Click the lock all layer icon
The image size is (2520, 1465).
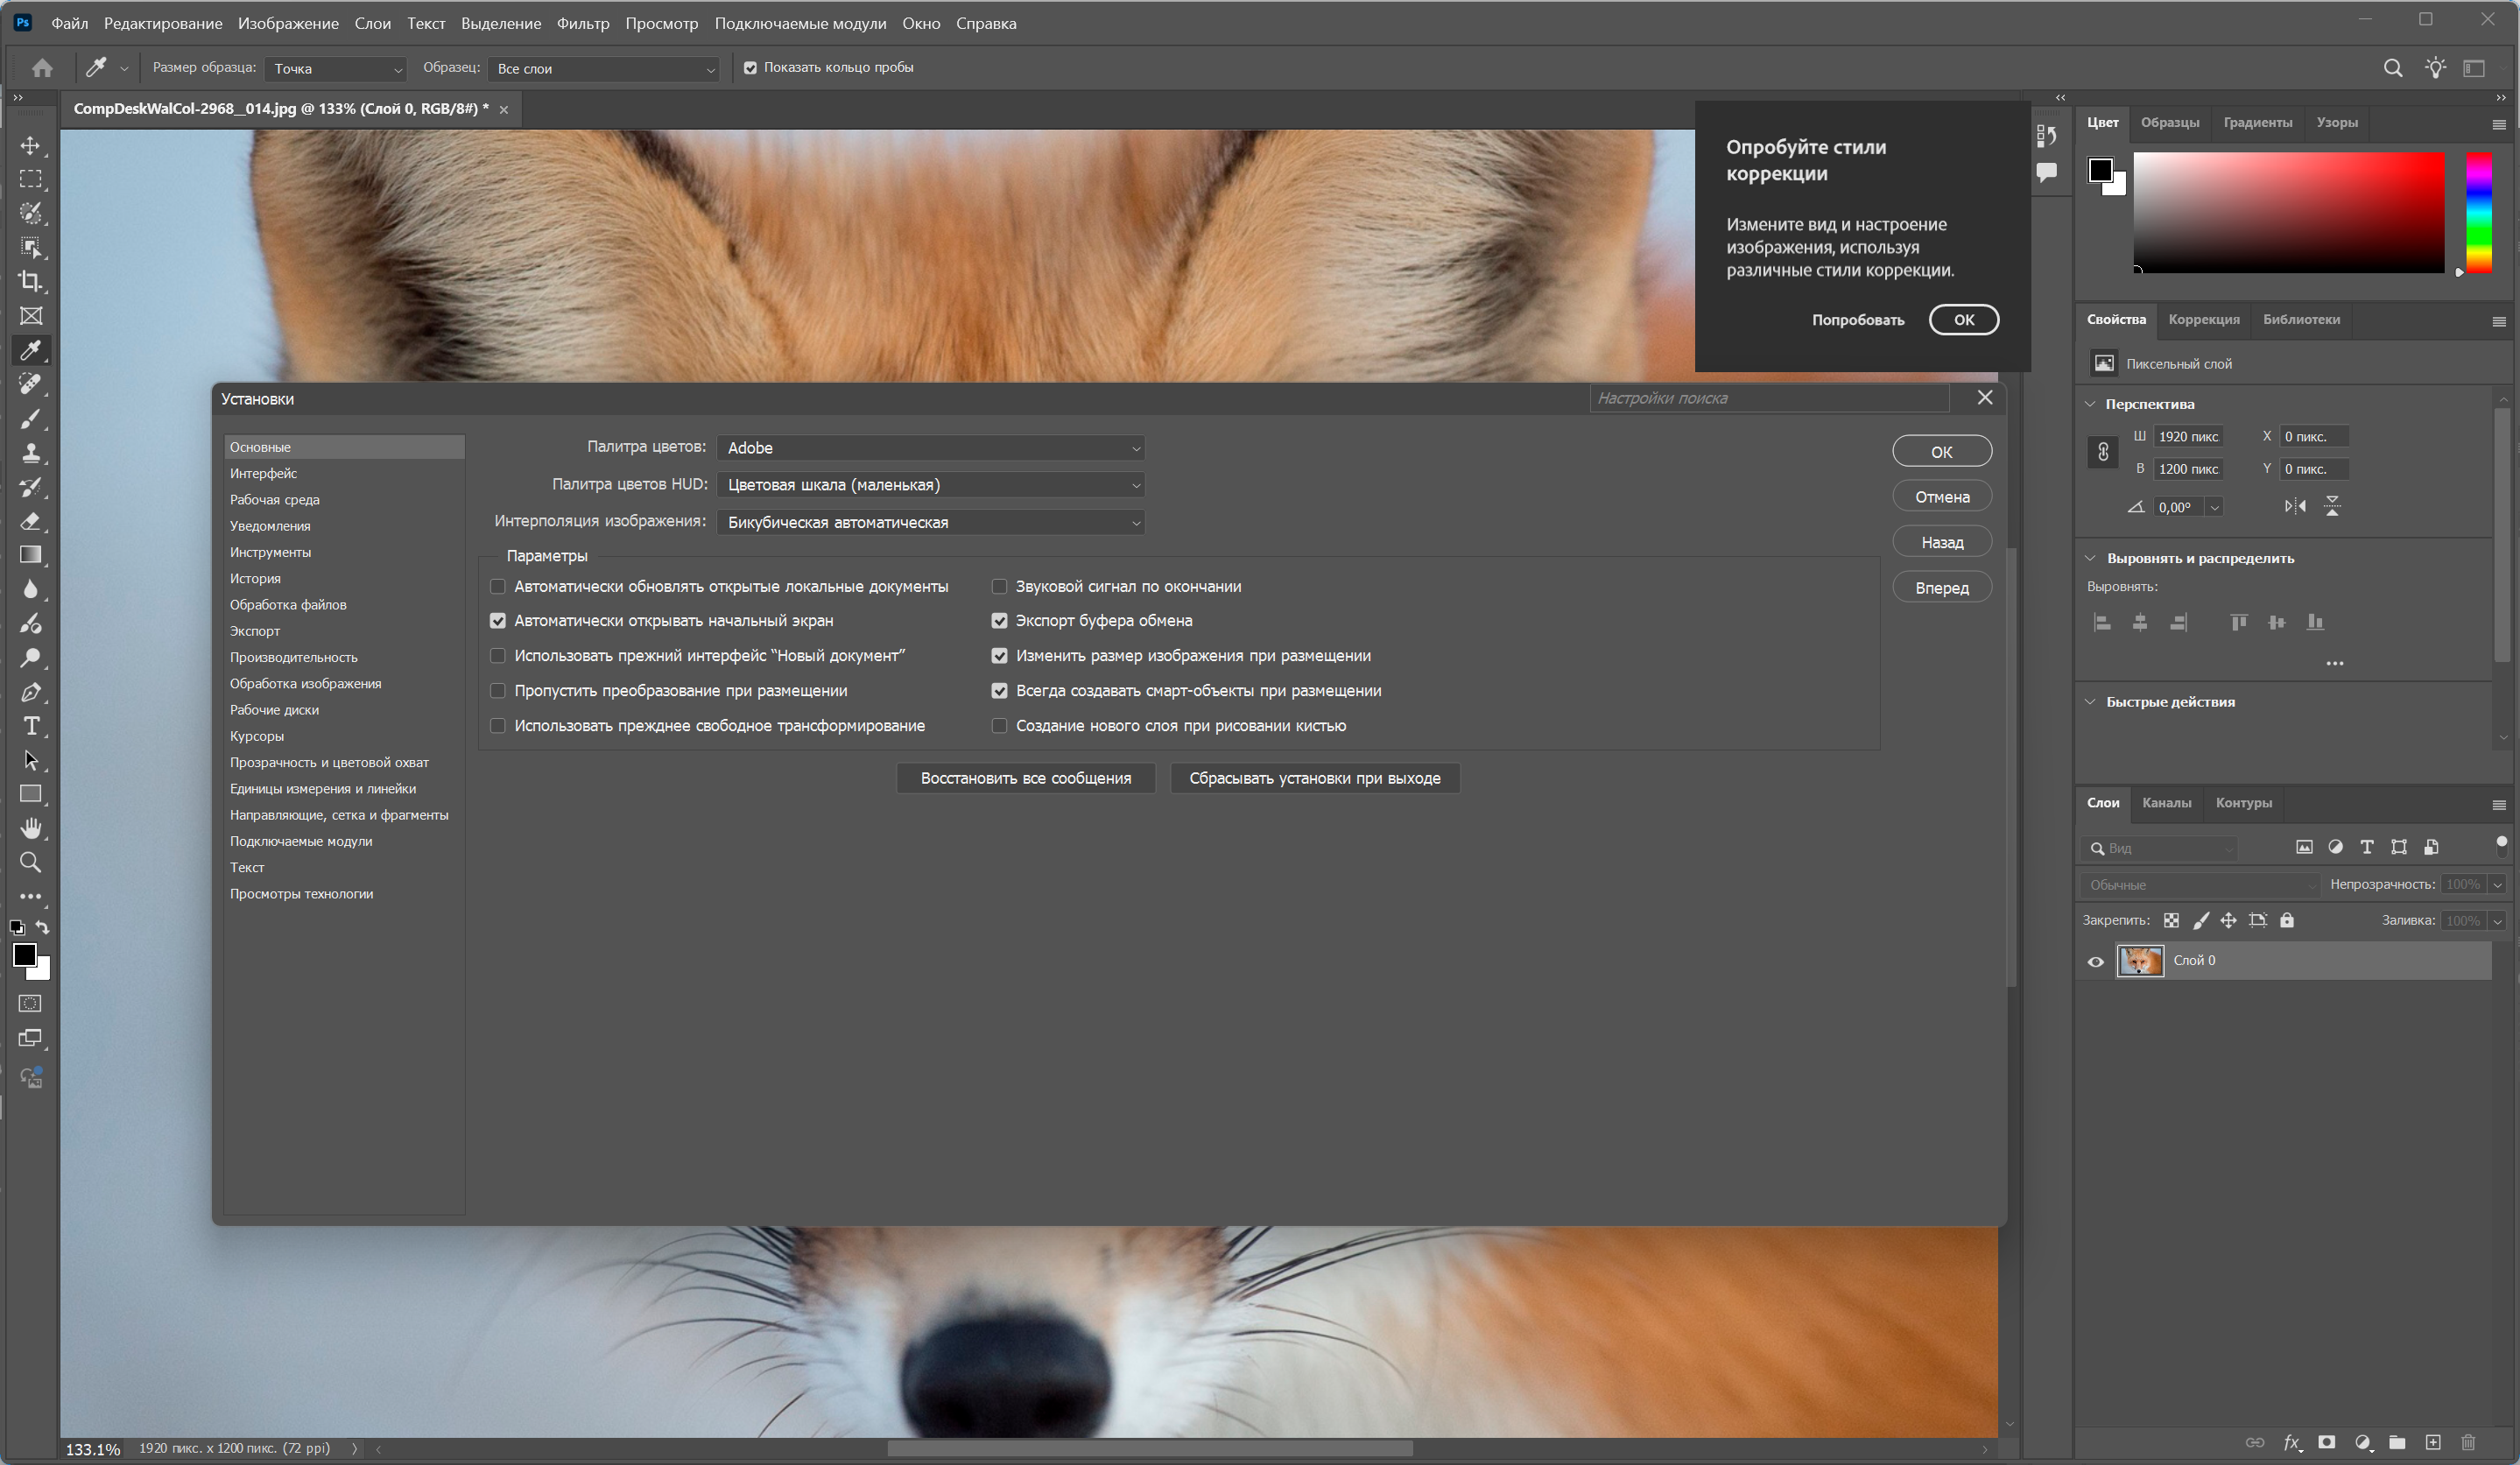pos(2287,920)
